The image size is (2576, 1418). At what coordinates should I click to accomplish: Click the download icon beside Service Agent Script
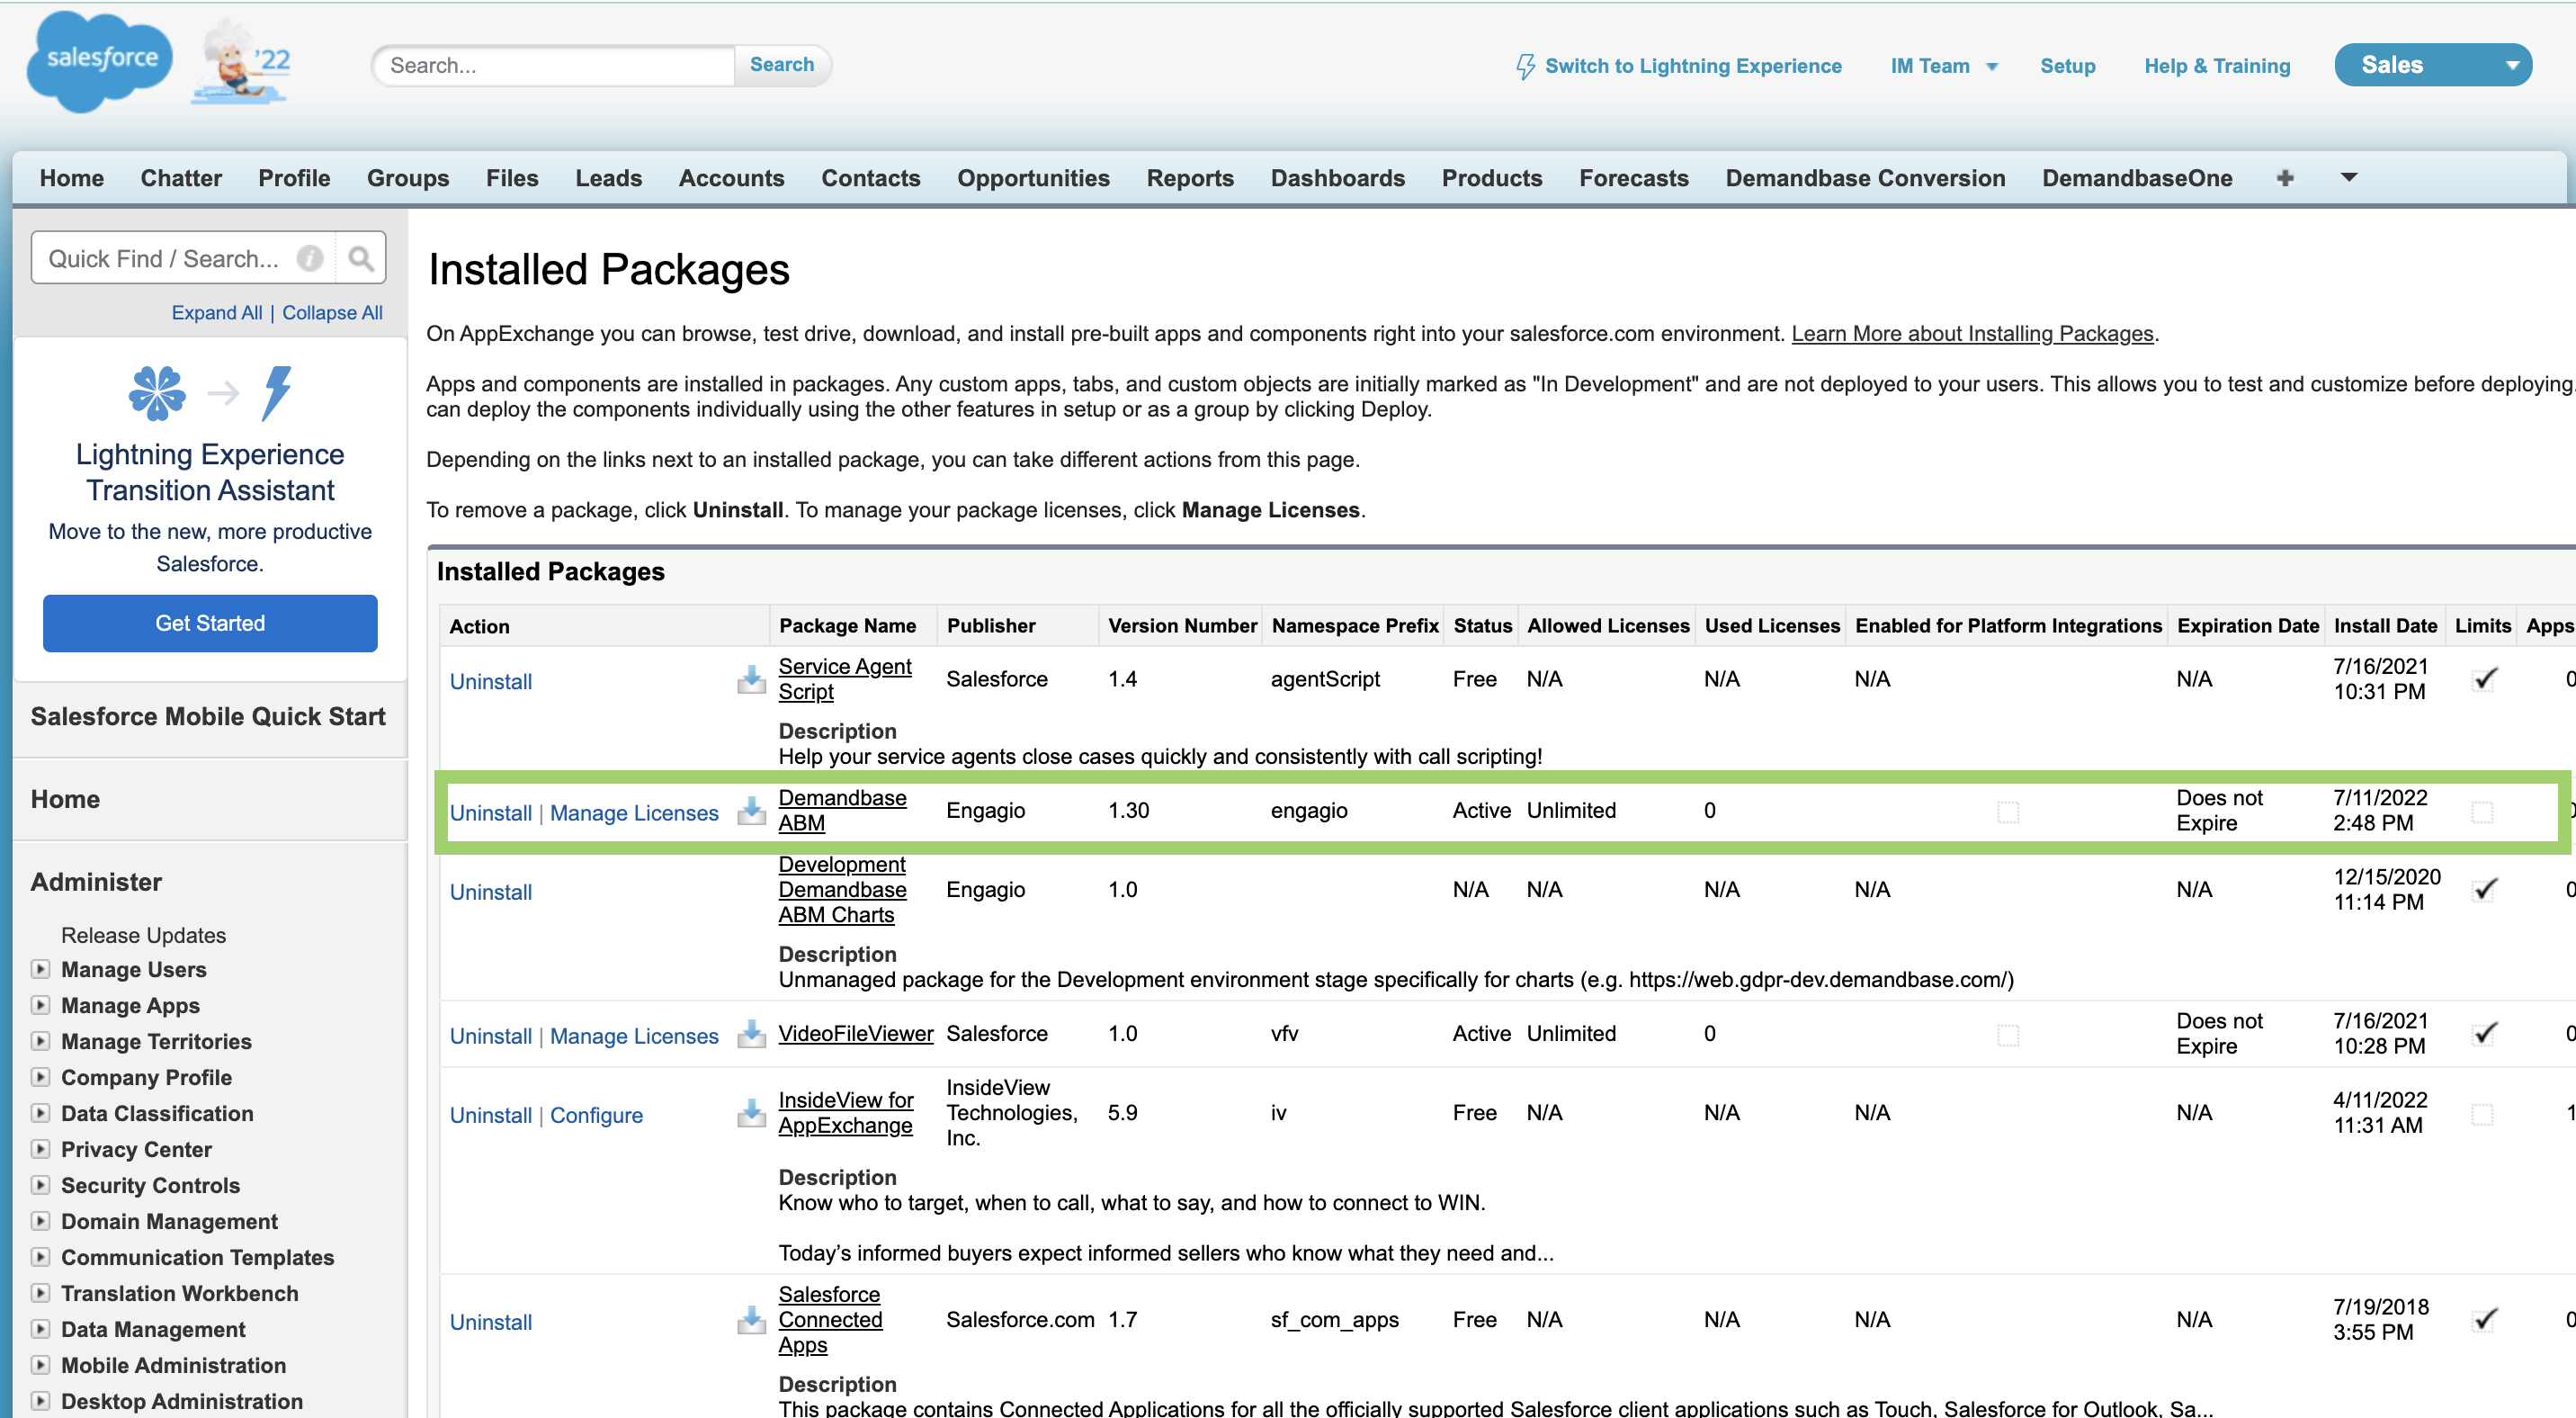coord(751,680)
